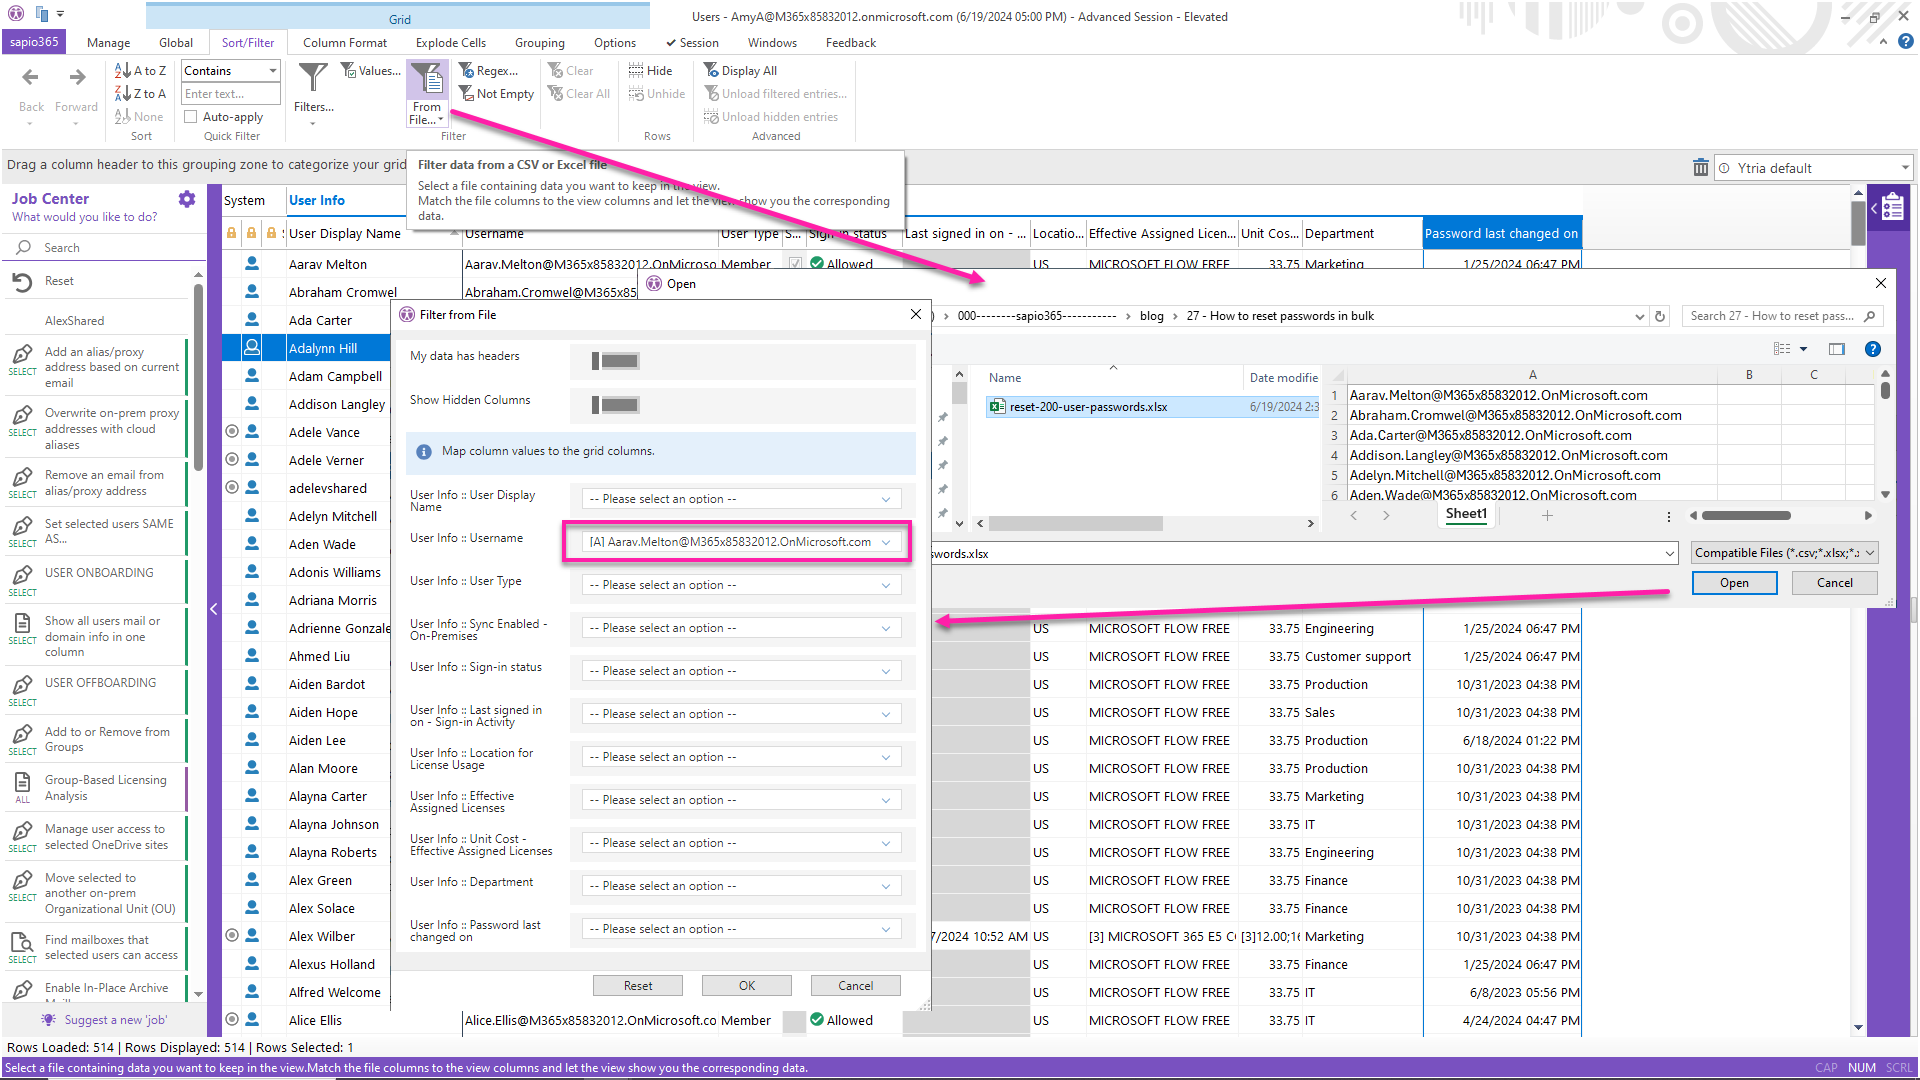
Task: Click the Display All icon
Action: [x=712, y=71]
